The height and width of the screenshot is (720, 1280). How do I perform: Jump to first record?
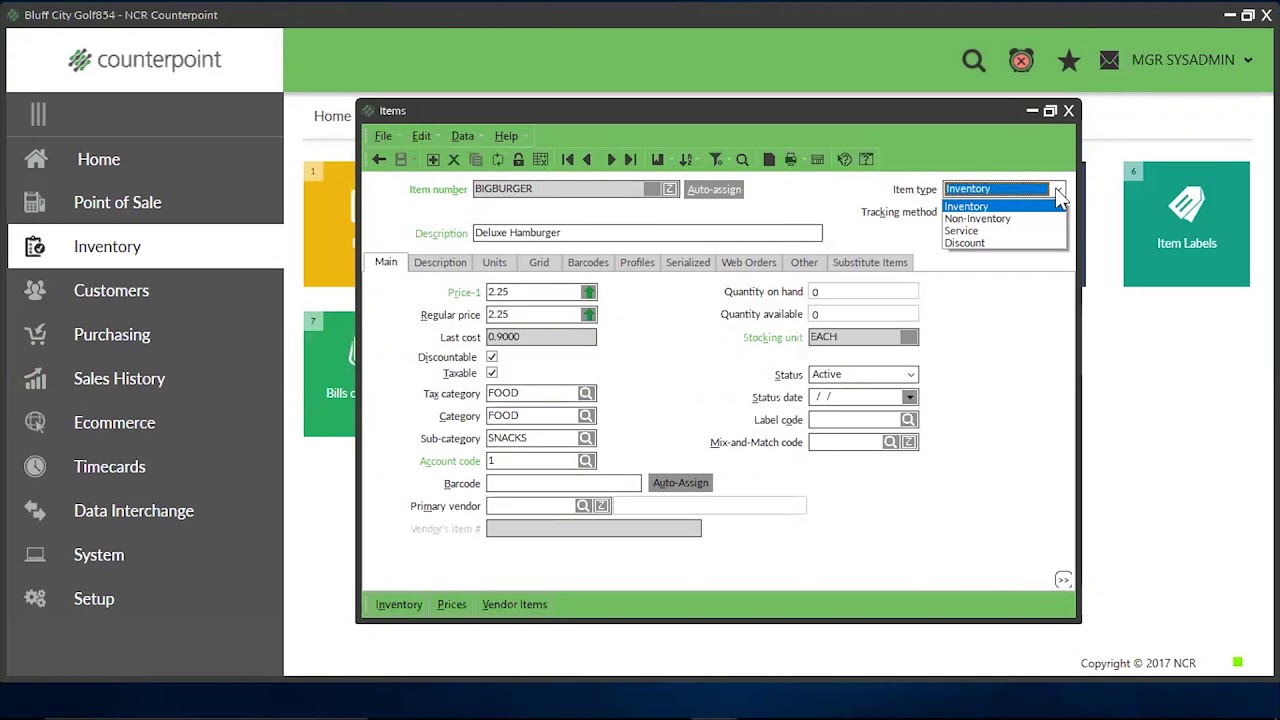point(568,160)
